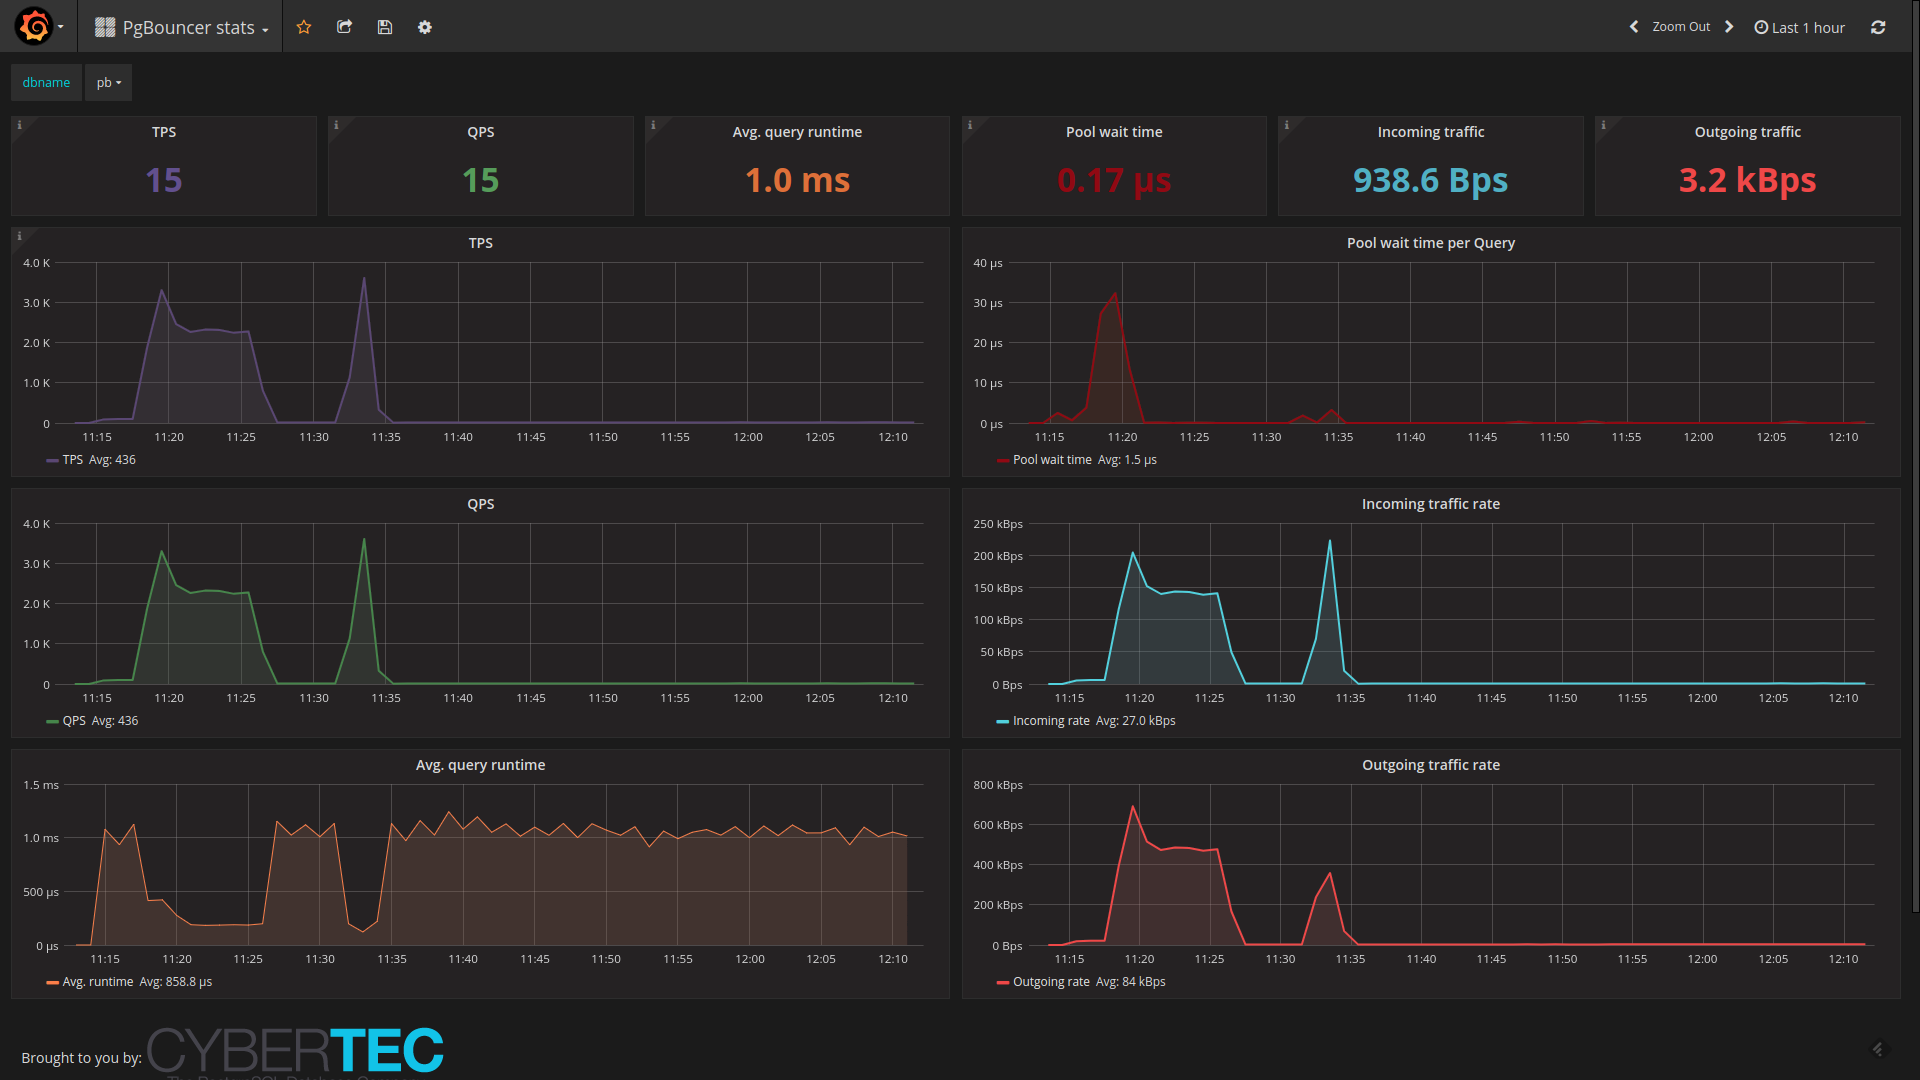The height and width of the screenshot is (1080, 1920).
Task: Click the QPS legend color swatch line
Action: [52, 721]
